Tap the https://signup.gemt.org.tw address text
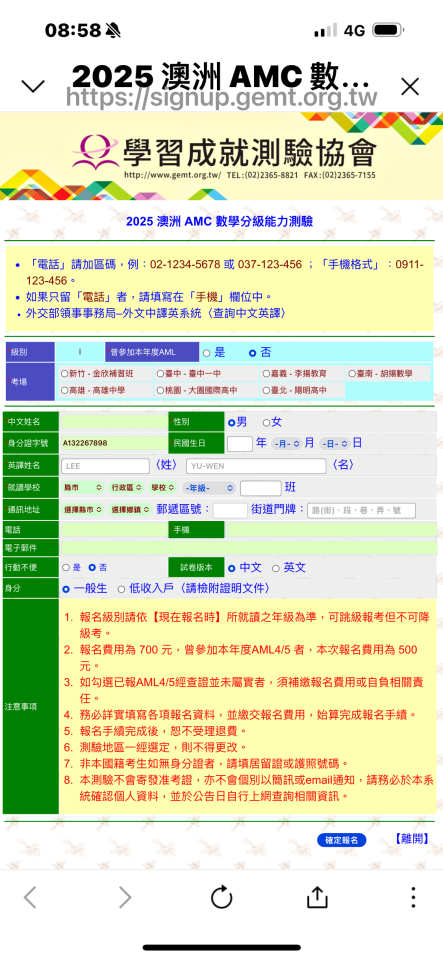 222,98
